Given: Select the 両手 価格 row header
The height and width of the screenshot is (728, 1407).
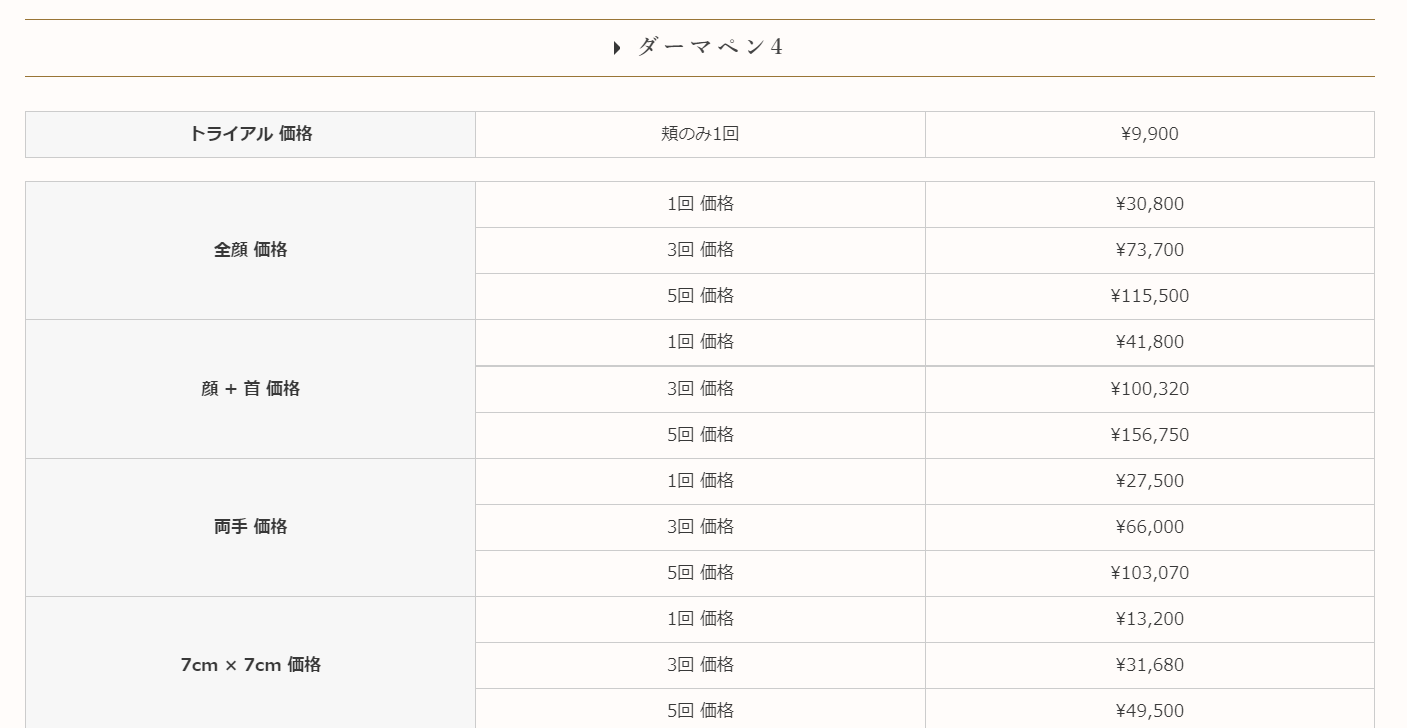Looking at the screenshot, I should tap(250, 527).
